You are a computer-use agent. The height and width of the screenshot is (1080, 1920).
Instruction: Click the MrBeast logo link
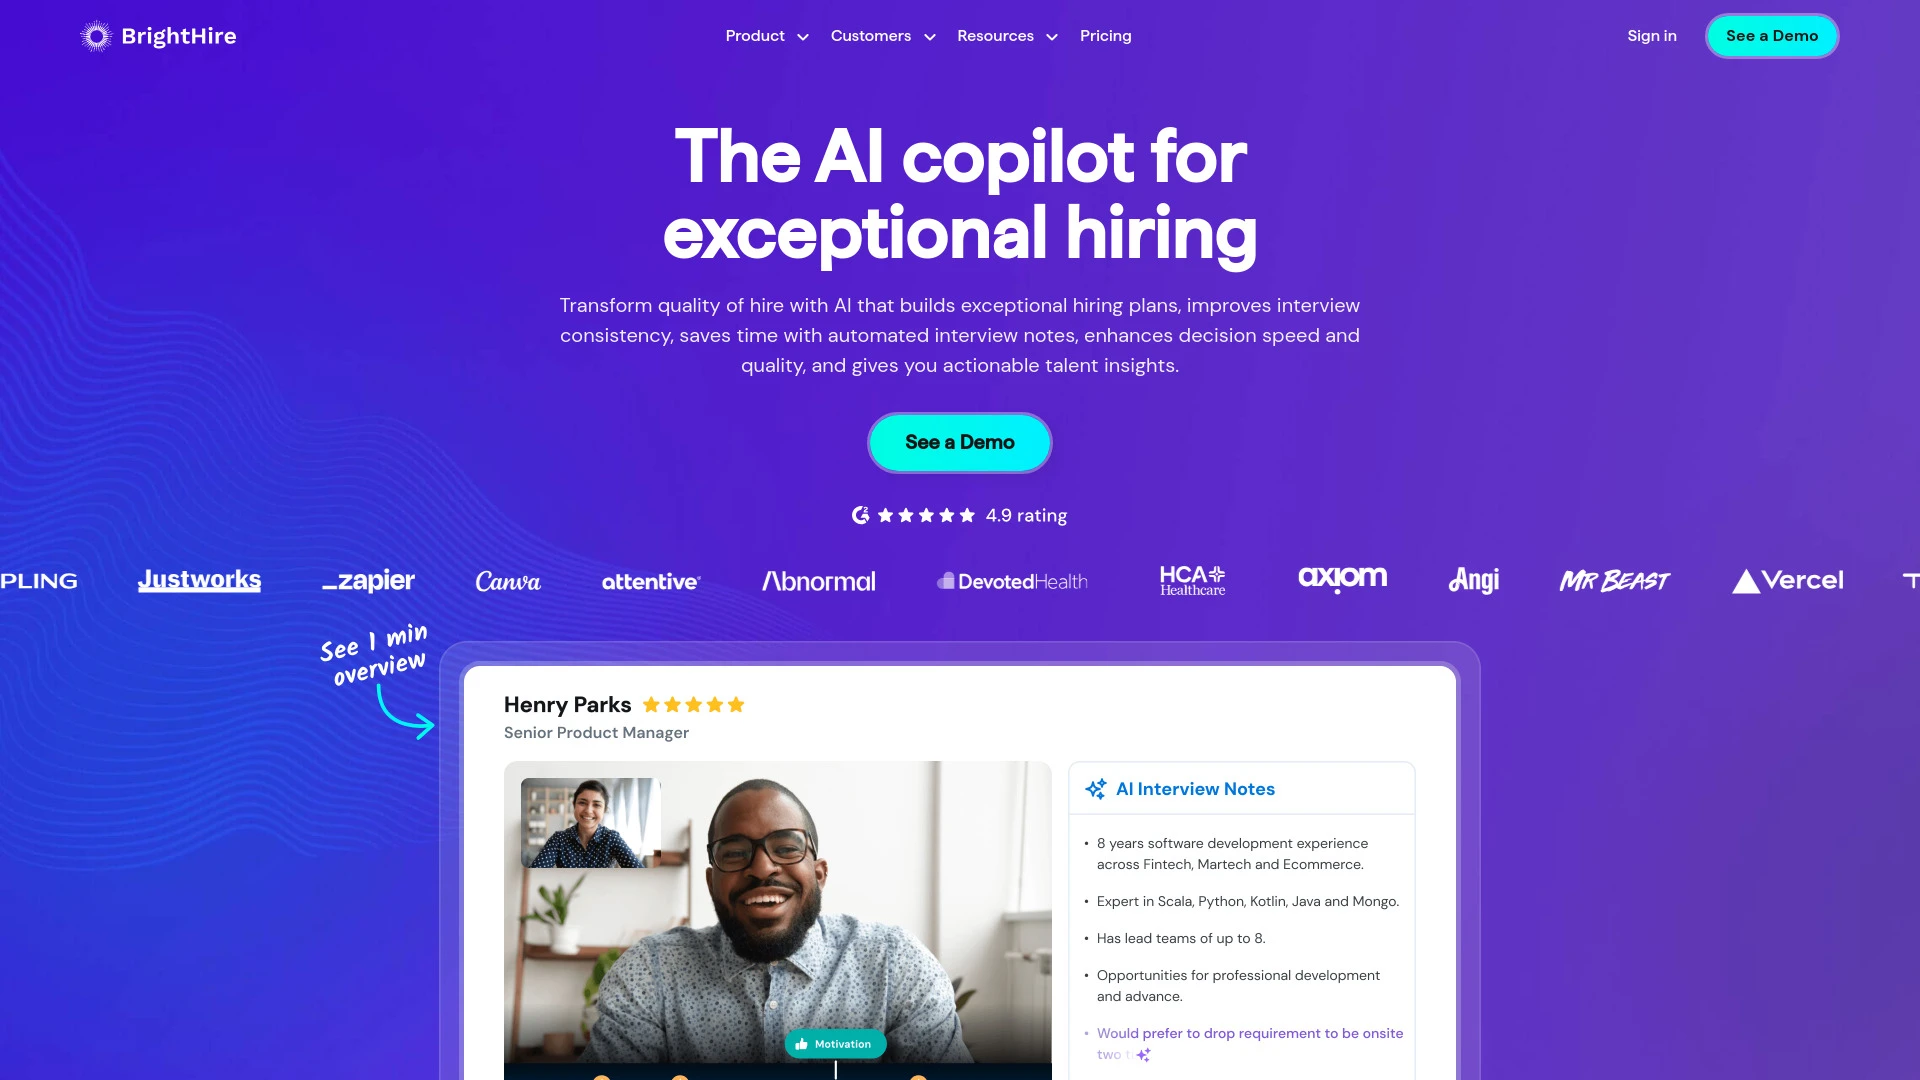pyautogui.click(x=1614, y=580)
